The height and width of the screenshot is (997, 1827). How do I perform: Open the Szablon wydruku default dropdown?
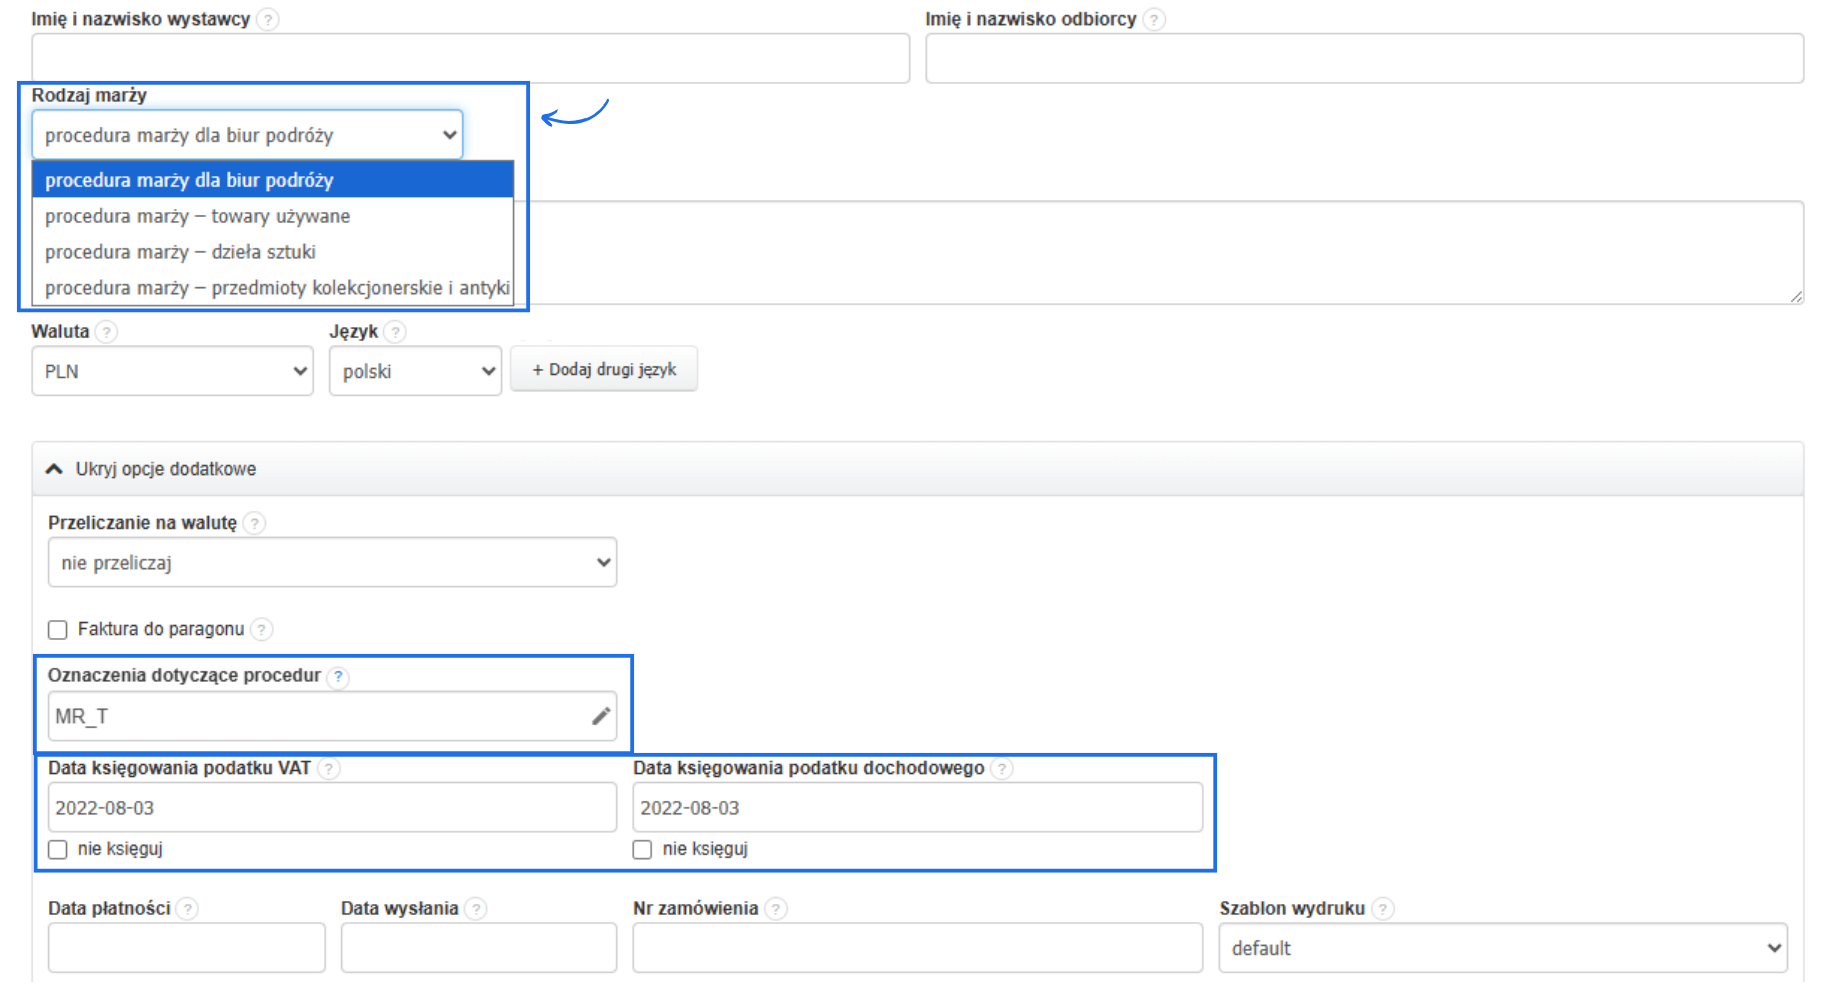[x=1502, y=948]
